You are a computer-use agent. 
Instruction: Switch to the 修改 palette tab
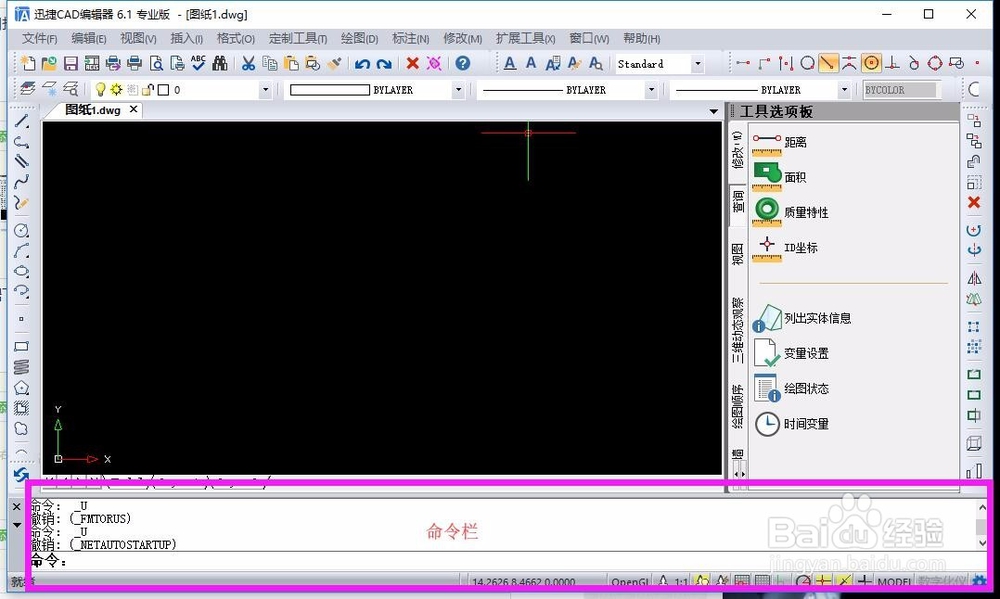click(x=738, y=150)
